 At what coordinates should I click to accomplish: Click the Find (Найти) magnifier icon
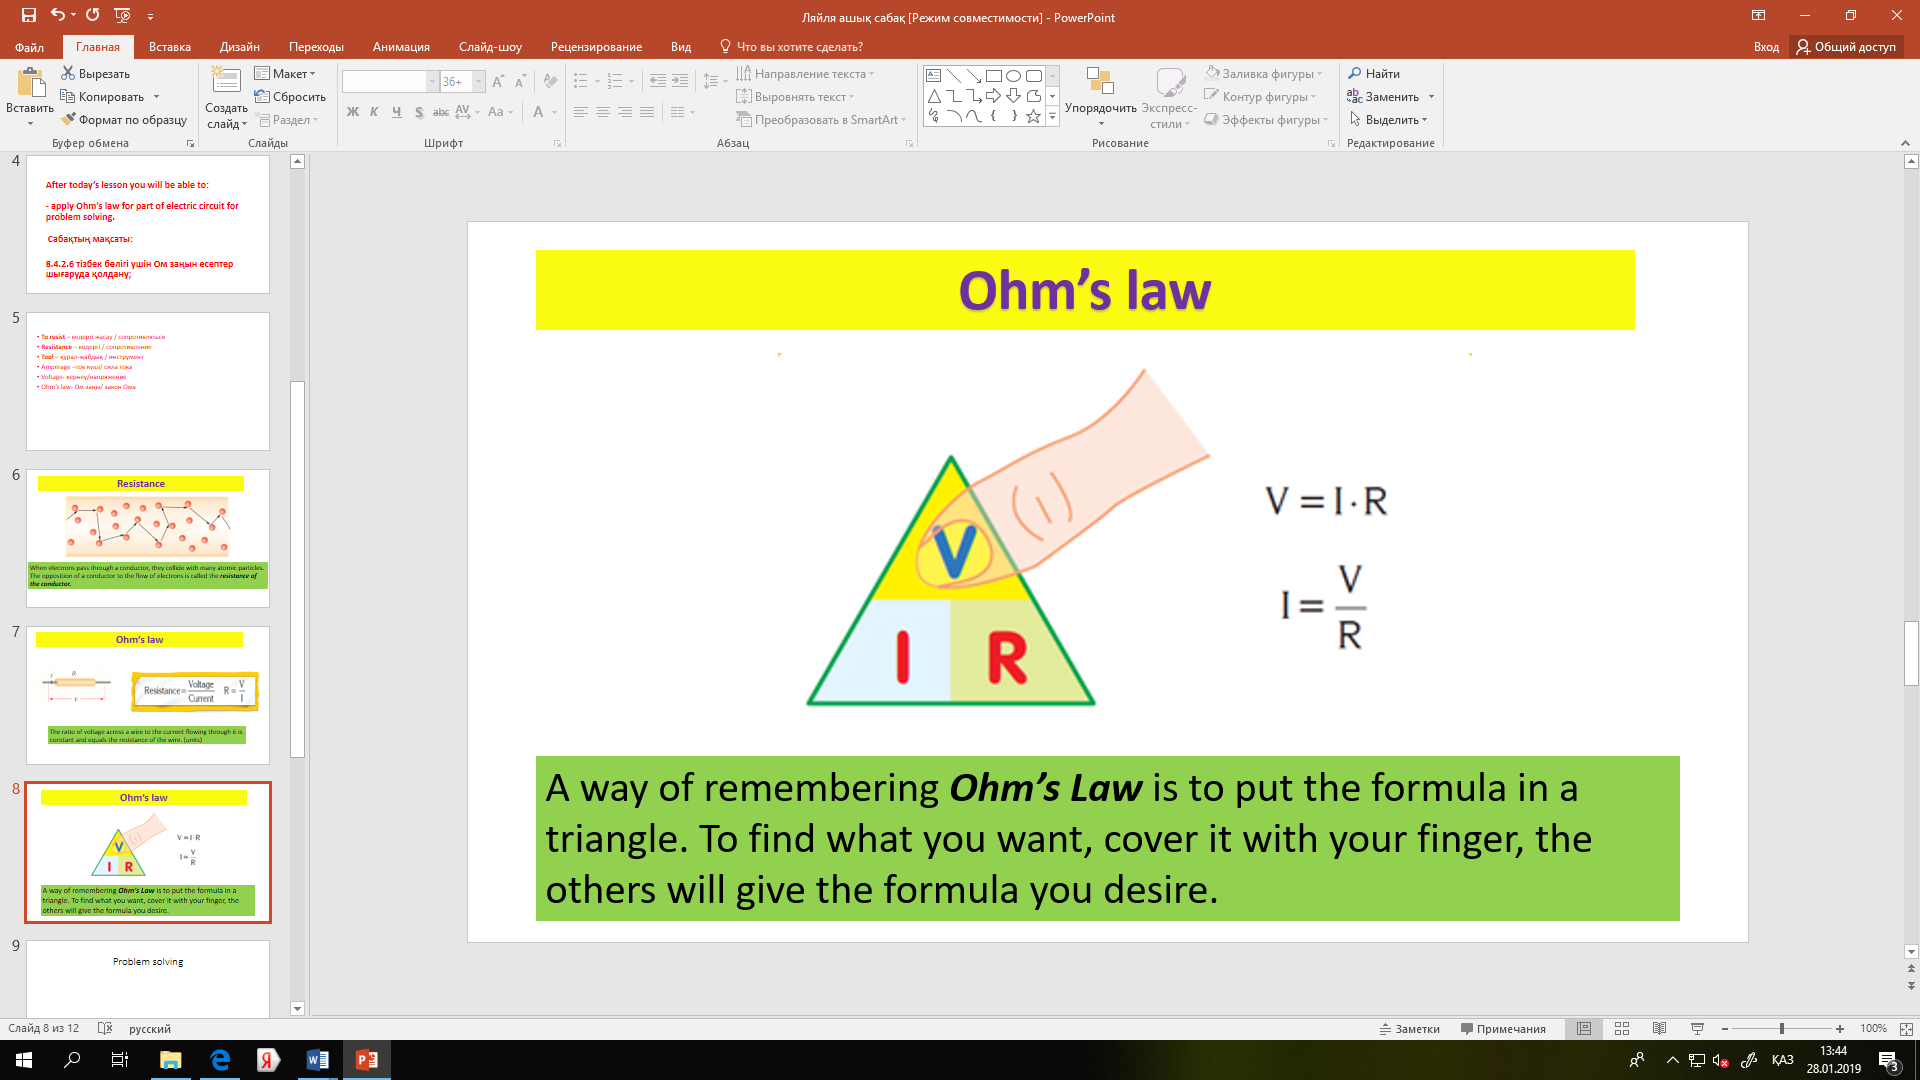[x=1355, y=73]
